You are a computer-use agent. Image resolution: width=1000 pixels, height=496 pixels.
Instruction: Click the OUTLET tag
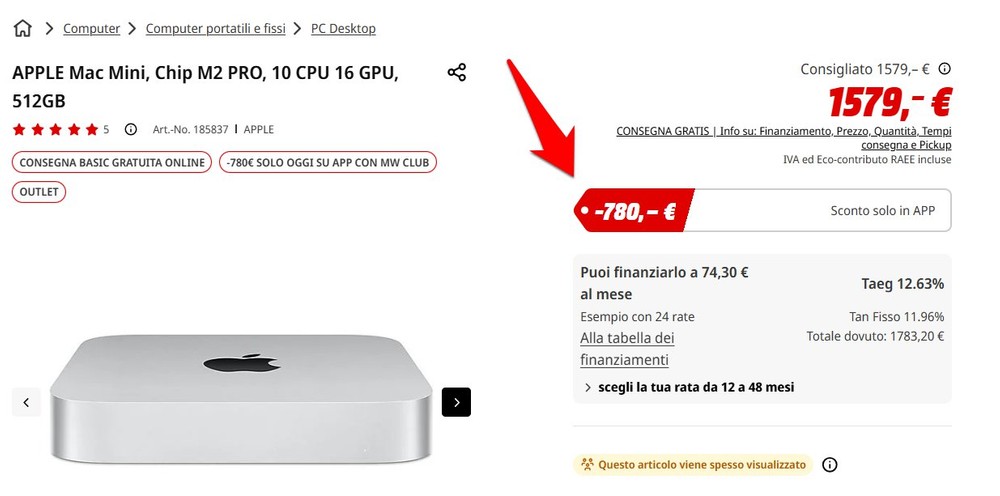pos(39,192)
